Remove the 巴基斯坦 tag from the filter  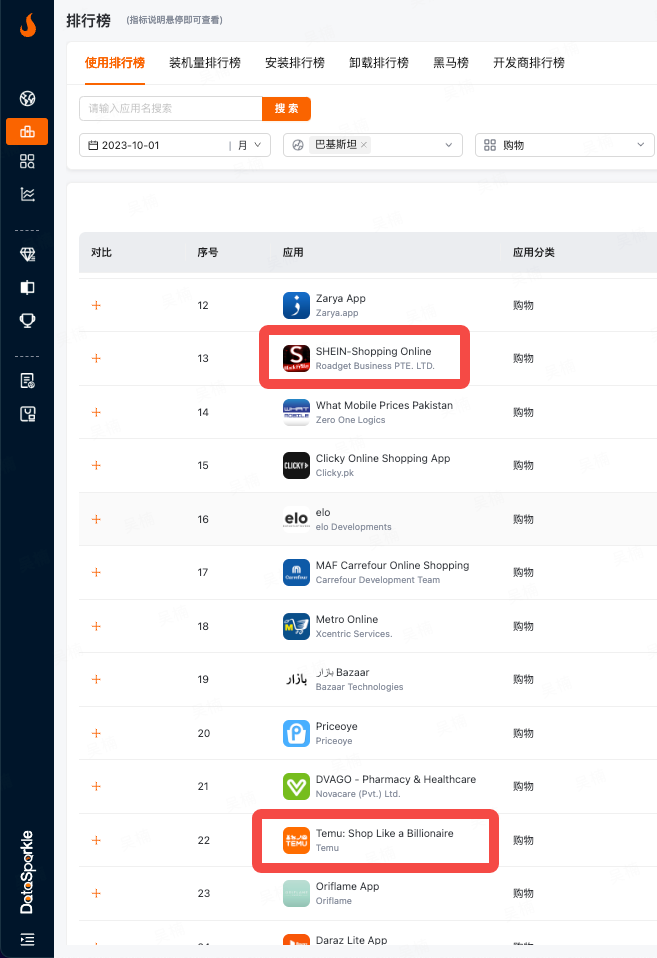pos(364,145)
